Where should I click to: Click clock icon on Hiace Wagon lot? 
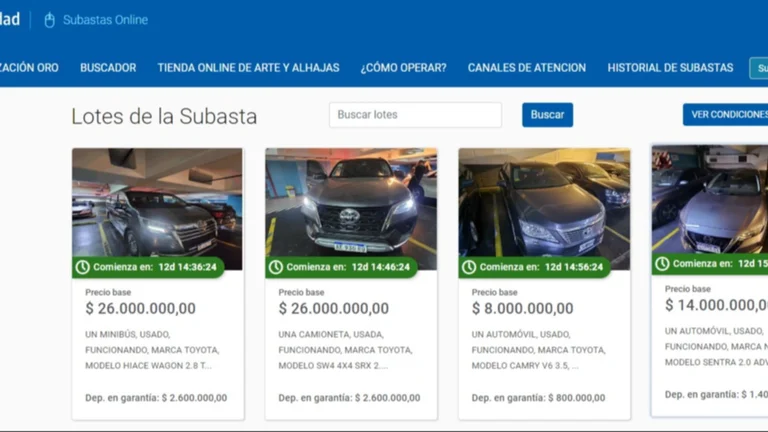coord(82,267)
